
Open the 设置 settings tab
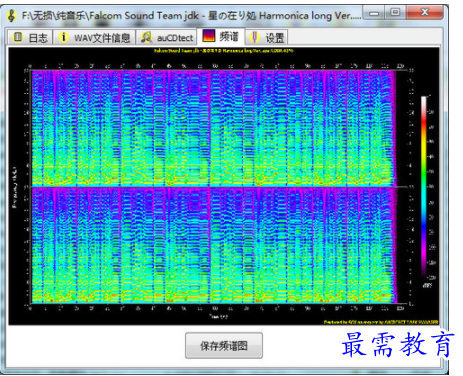click(274, 38)
